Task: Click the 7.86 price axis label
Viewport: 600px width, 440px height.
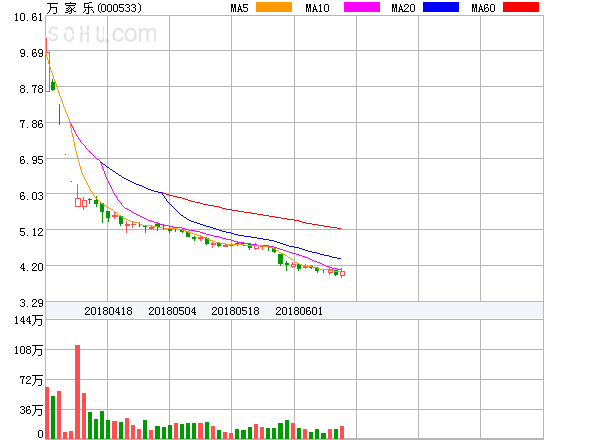Action: [31, 124]
